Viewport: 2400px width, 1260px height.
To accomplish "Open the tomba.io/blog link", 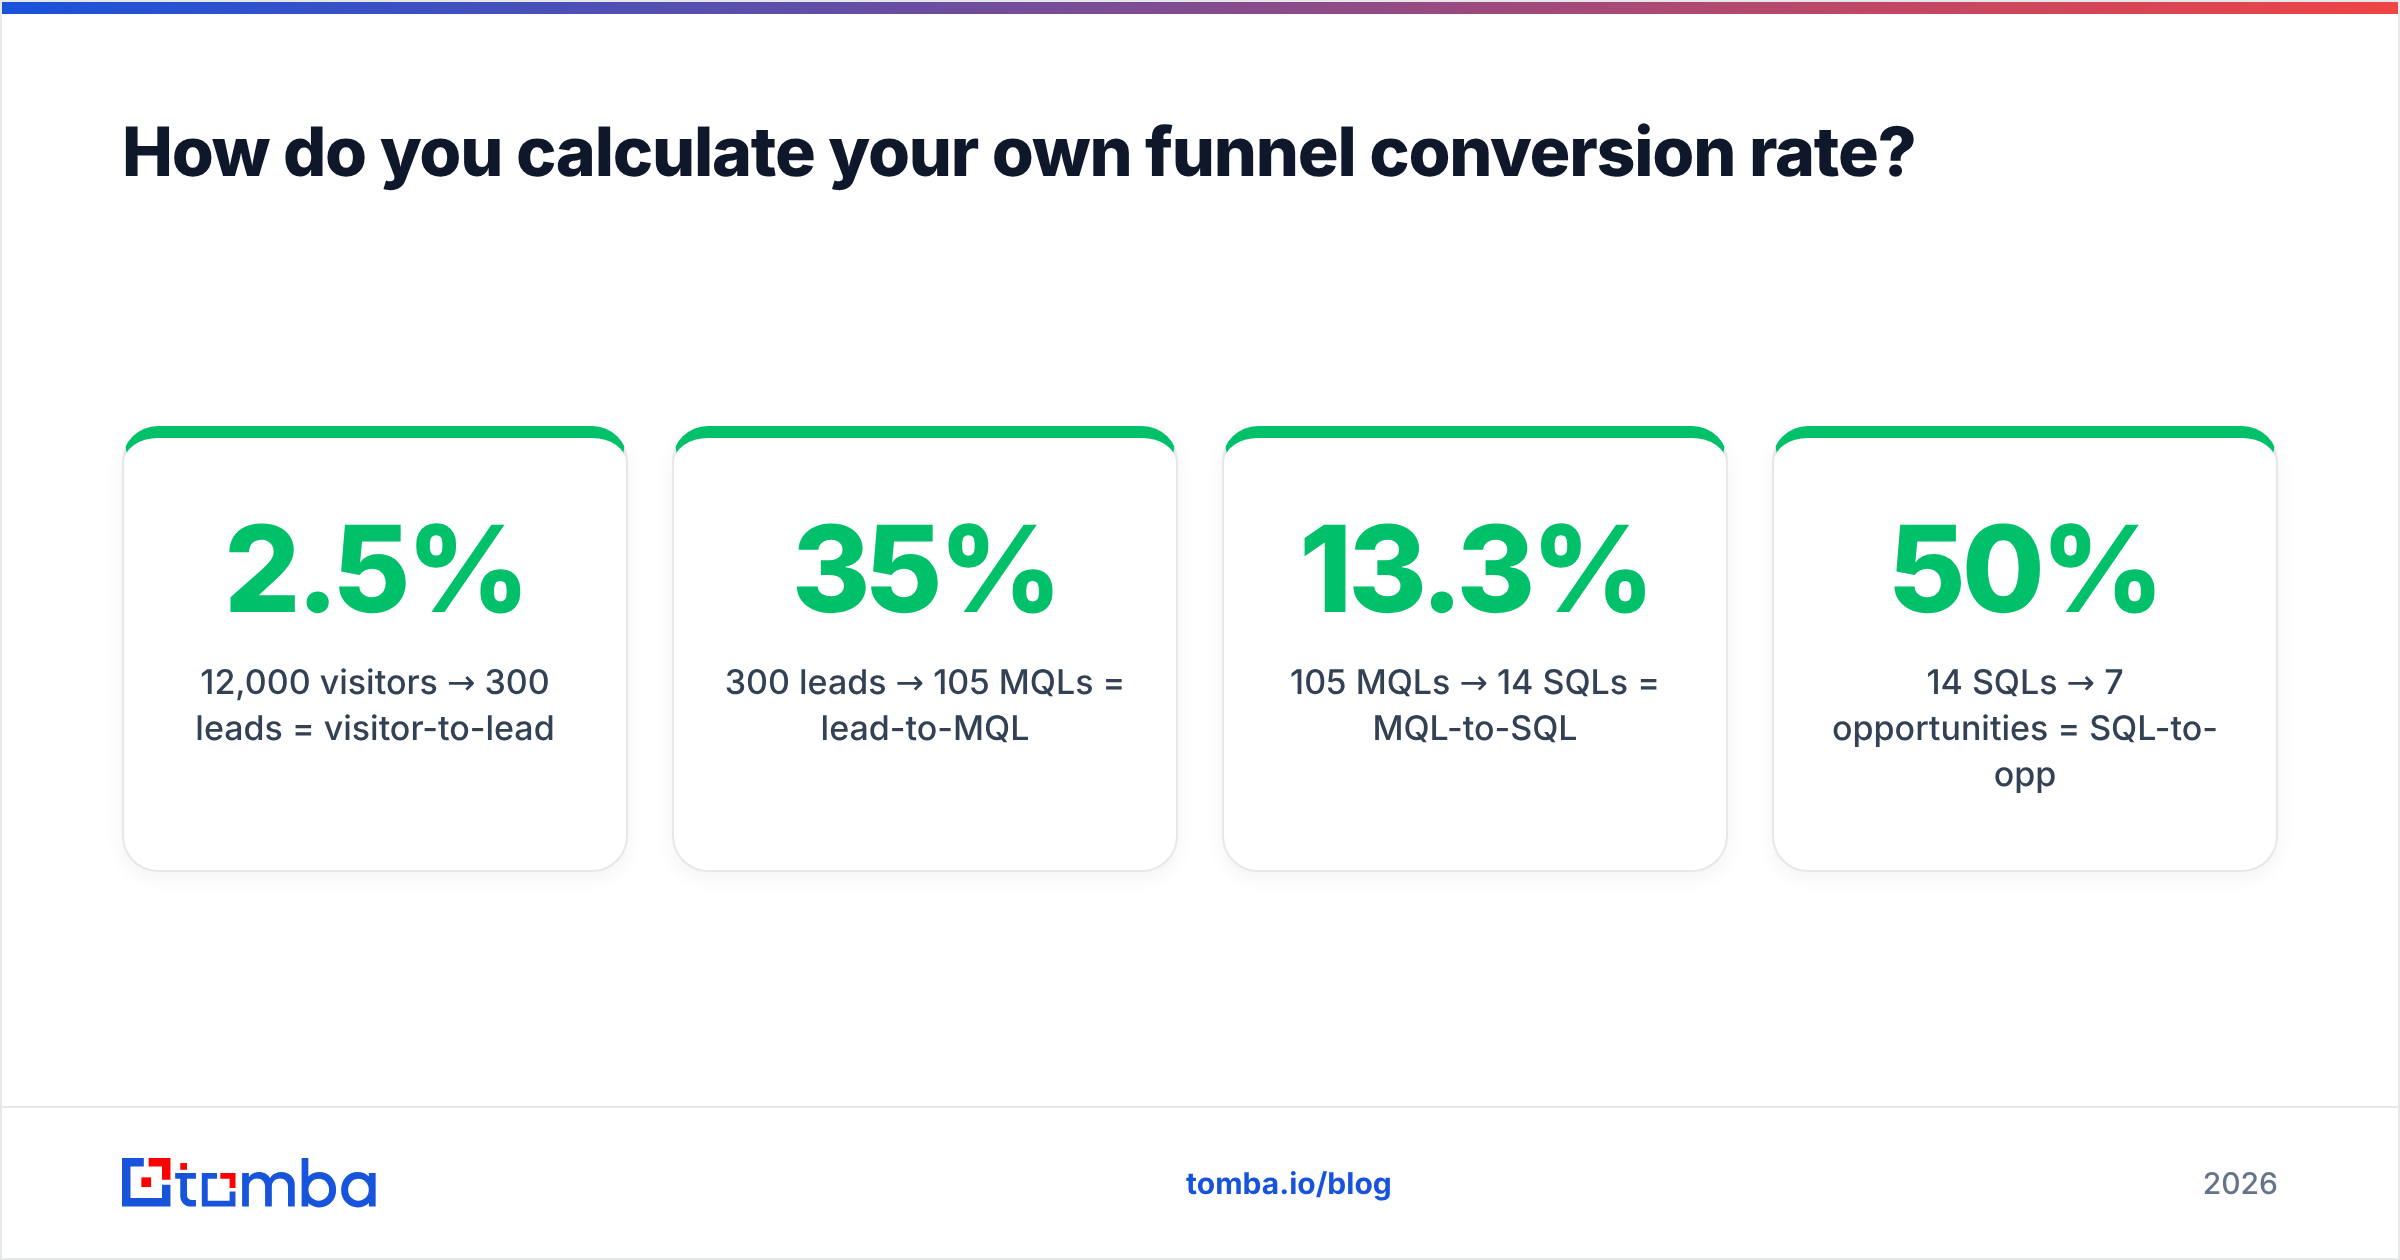I will tap(1288, 1184).
